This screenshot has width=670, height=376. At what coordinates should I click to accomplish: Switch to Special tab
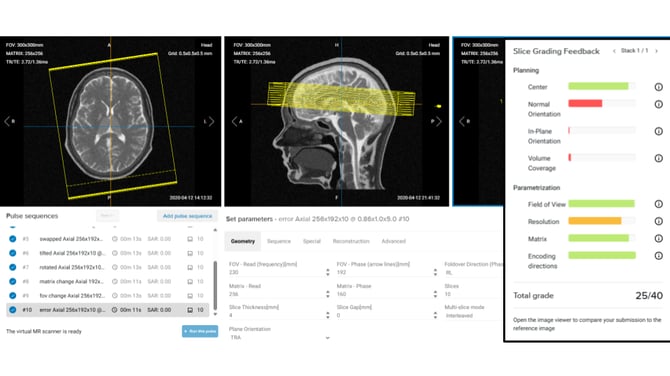point(311,241)
